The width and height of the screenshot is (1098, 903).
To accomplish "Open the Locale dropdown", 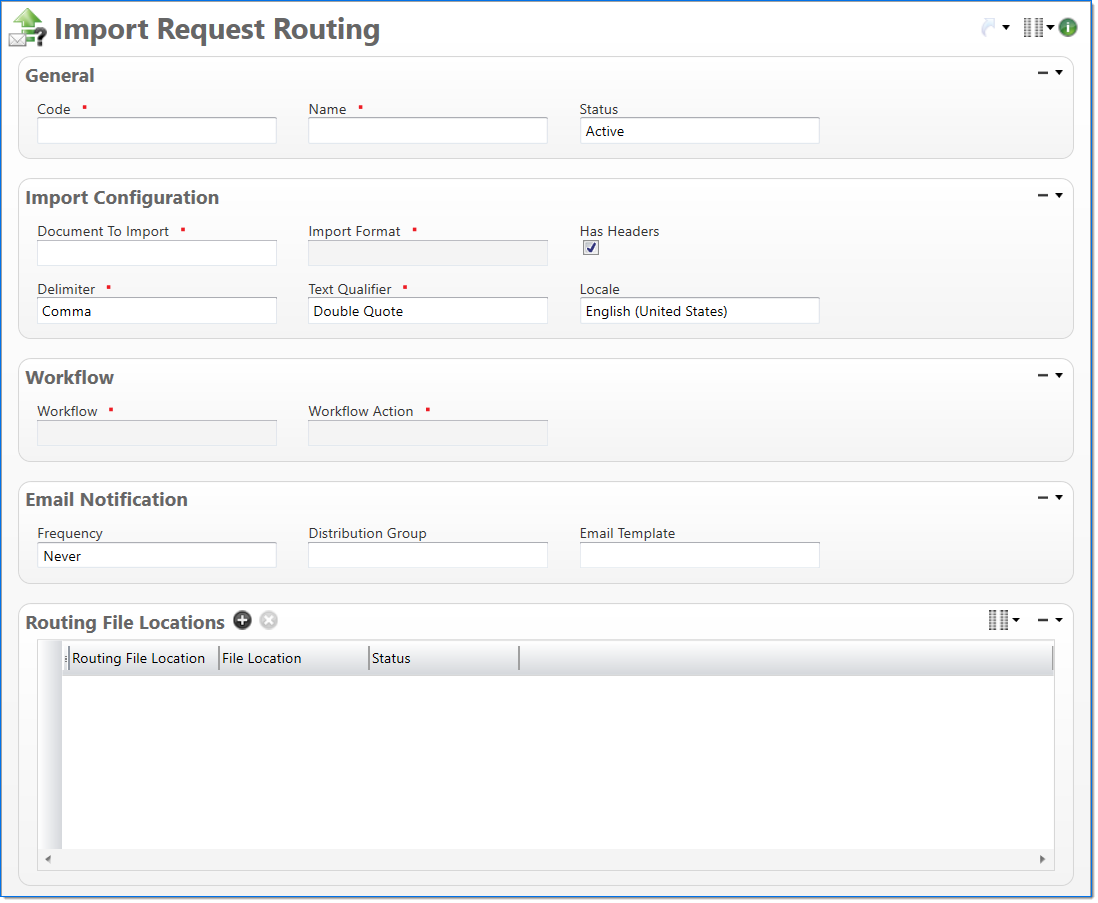I will click(699, 311).
